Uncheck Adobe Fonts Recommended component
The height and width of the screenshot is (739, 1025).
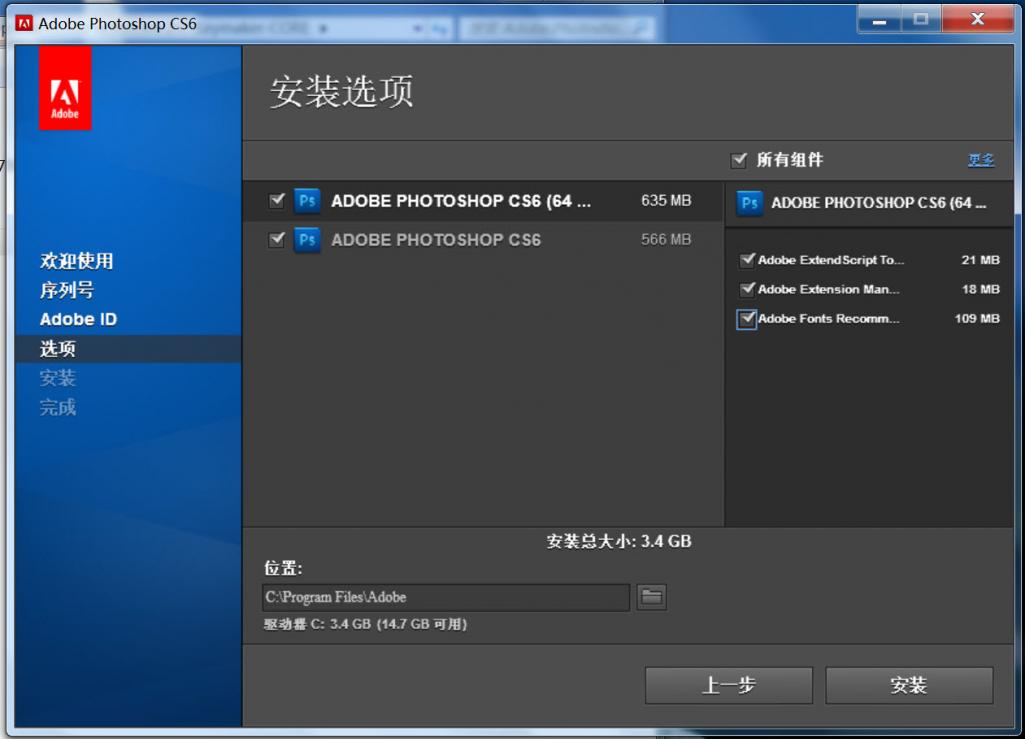[746, 319]
